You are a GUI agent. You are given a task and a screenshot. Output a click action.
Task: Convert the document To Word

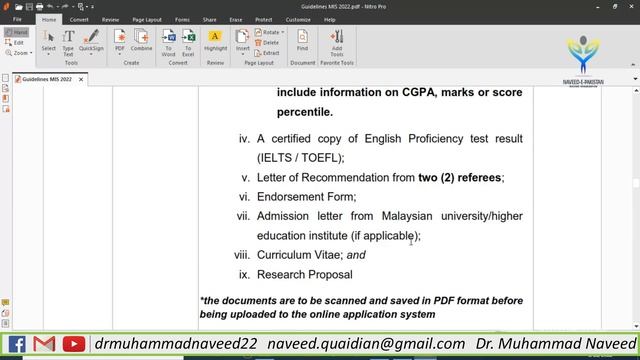click(x=168, y=43)
